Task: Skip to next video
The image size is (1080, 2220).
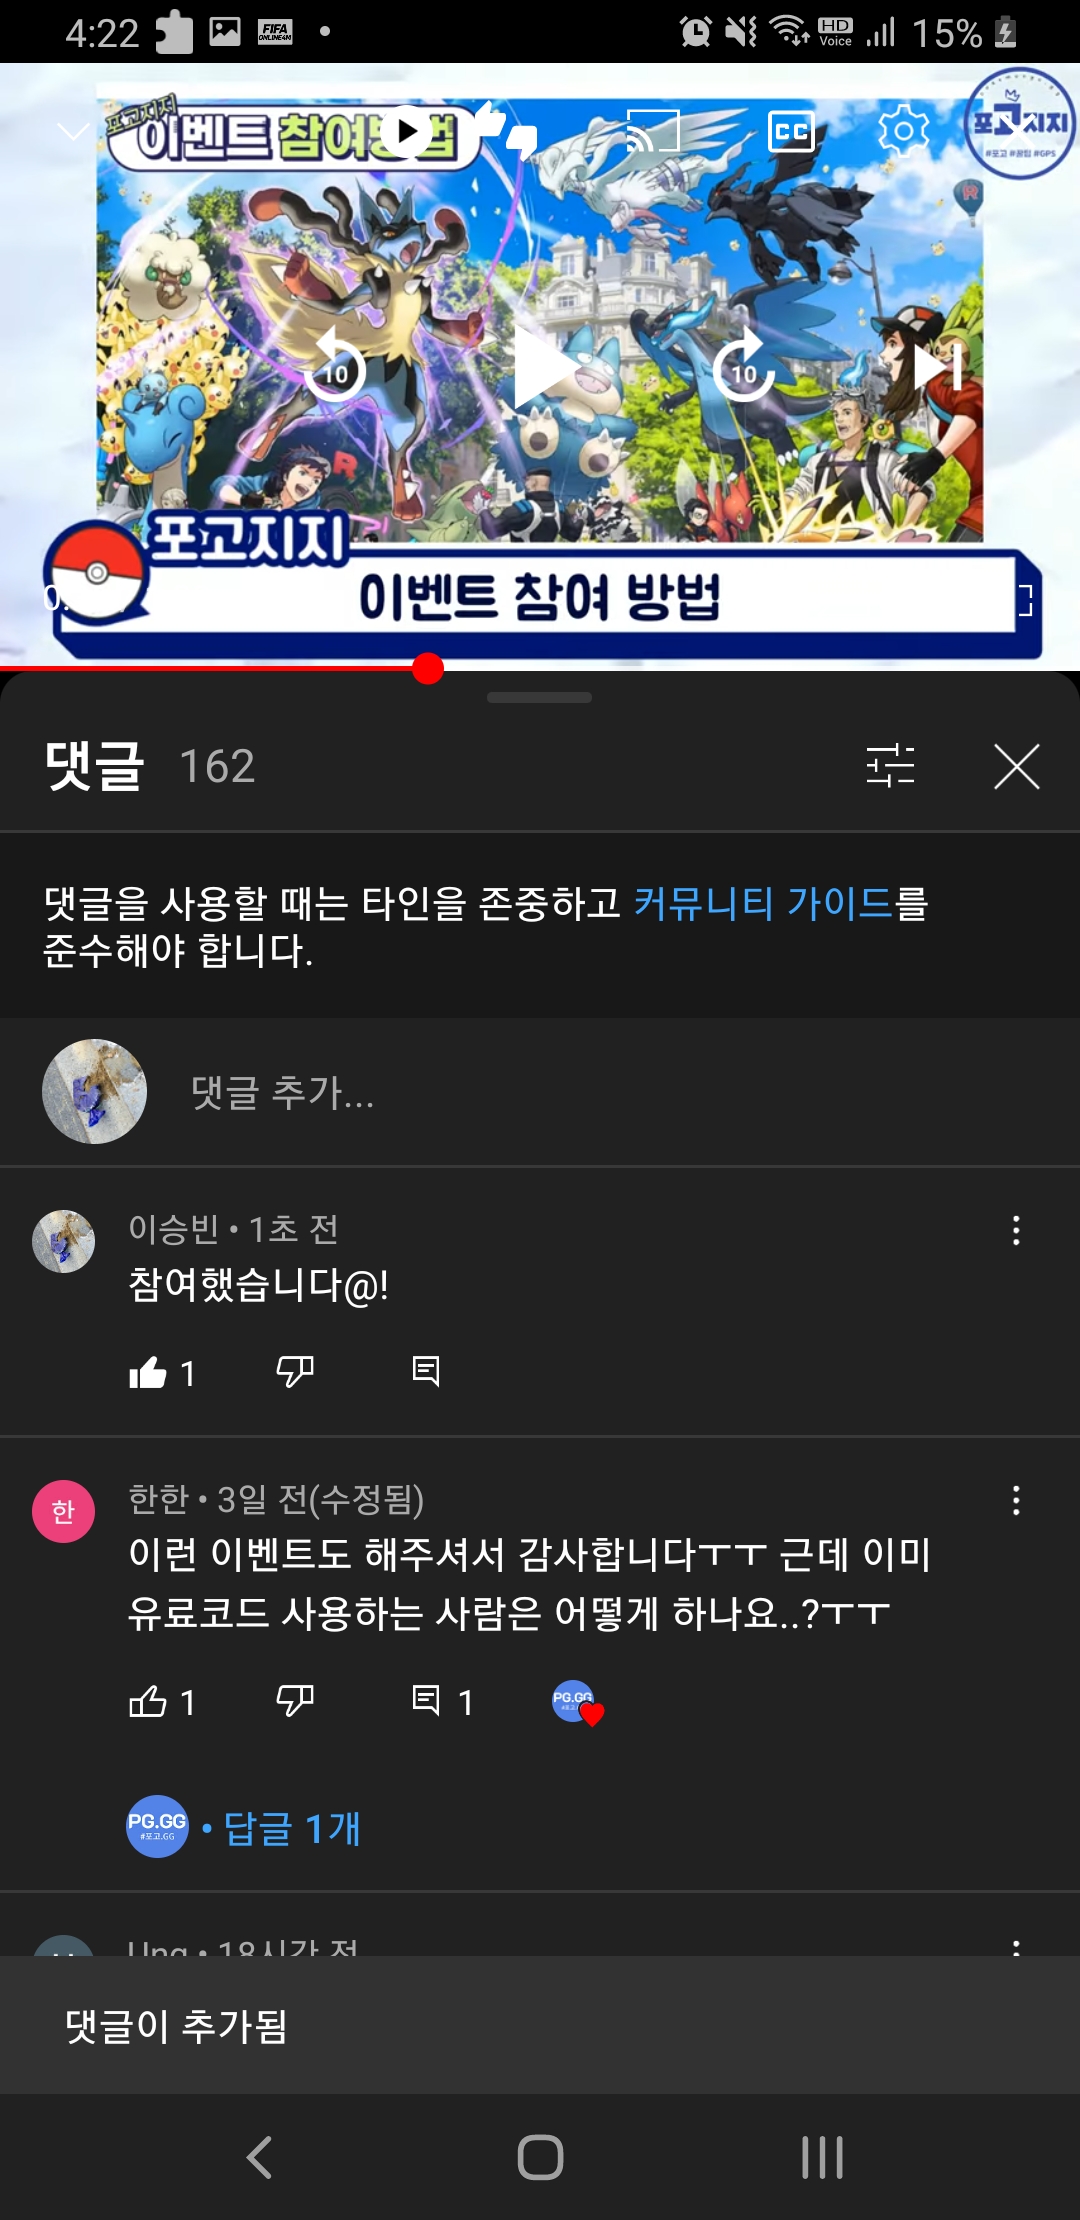Action: pos(938,366)
